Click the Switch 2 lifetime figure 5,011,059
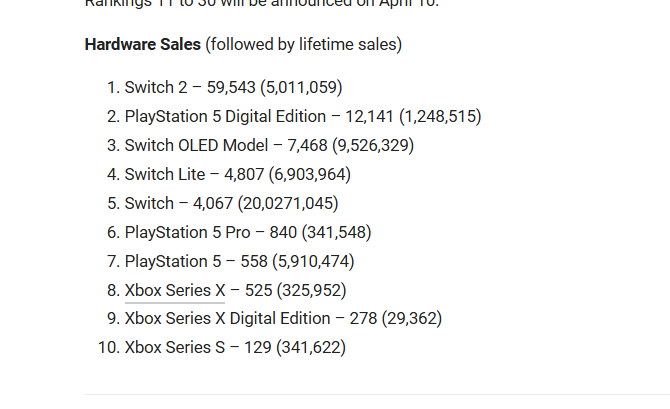Screen dimensions: 670x409 (x=301, y=88)
